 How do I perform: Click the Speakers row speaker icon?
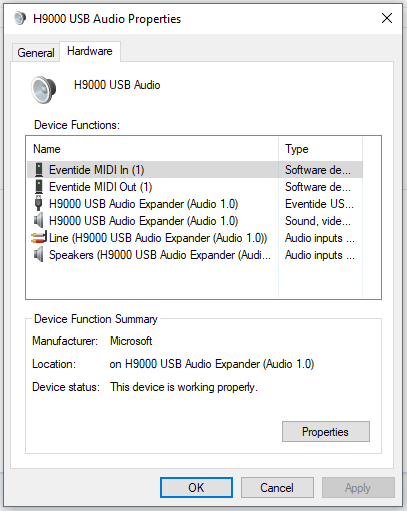pyautogui.click(x=39, y=255)
